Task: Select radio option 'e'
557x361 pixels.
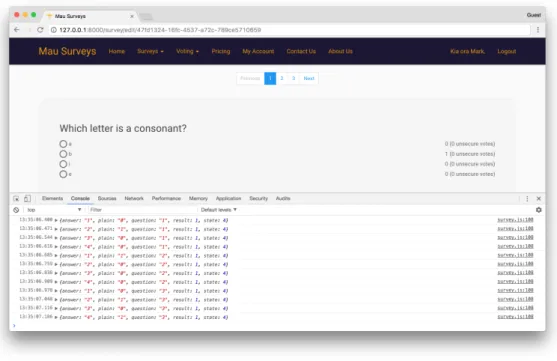Action: pos(63,174)
